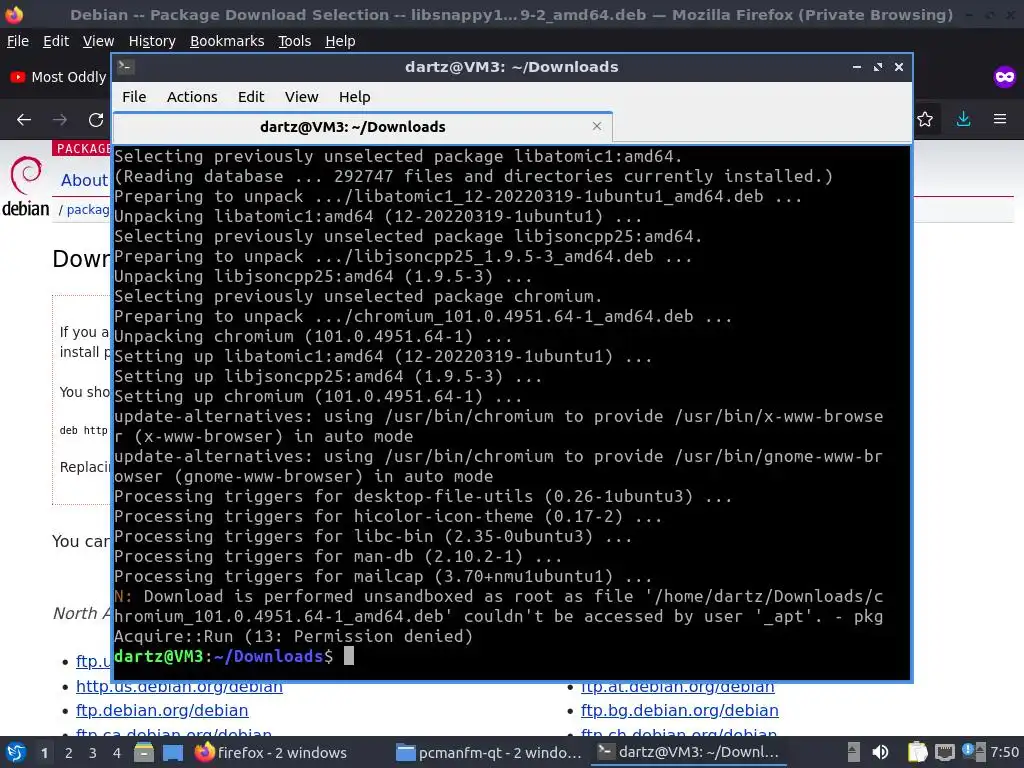Close the terminal window
Image resolution: width=1024 pixels, height=768 pixels.
(899, 67)
